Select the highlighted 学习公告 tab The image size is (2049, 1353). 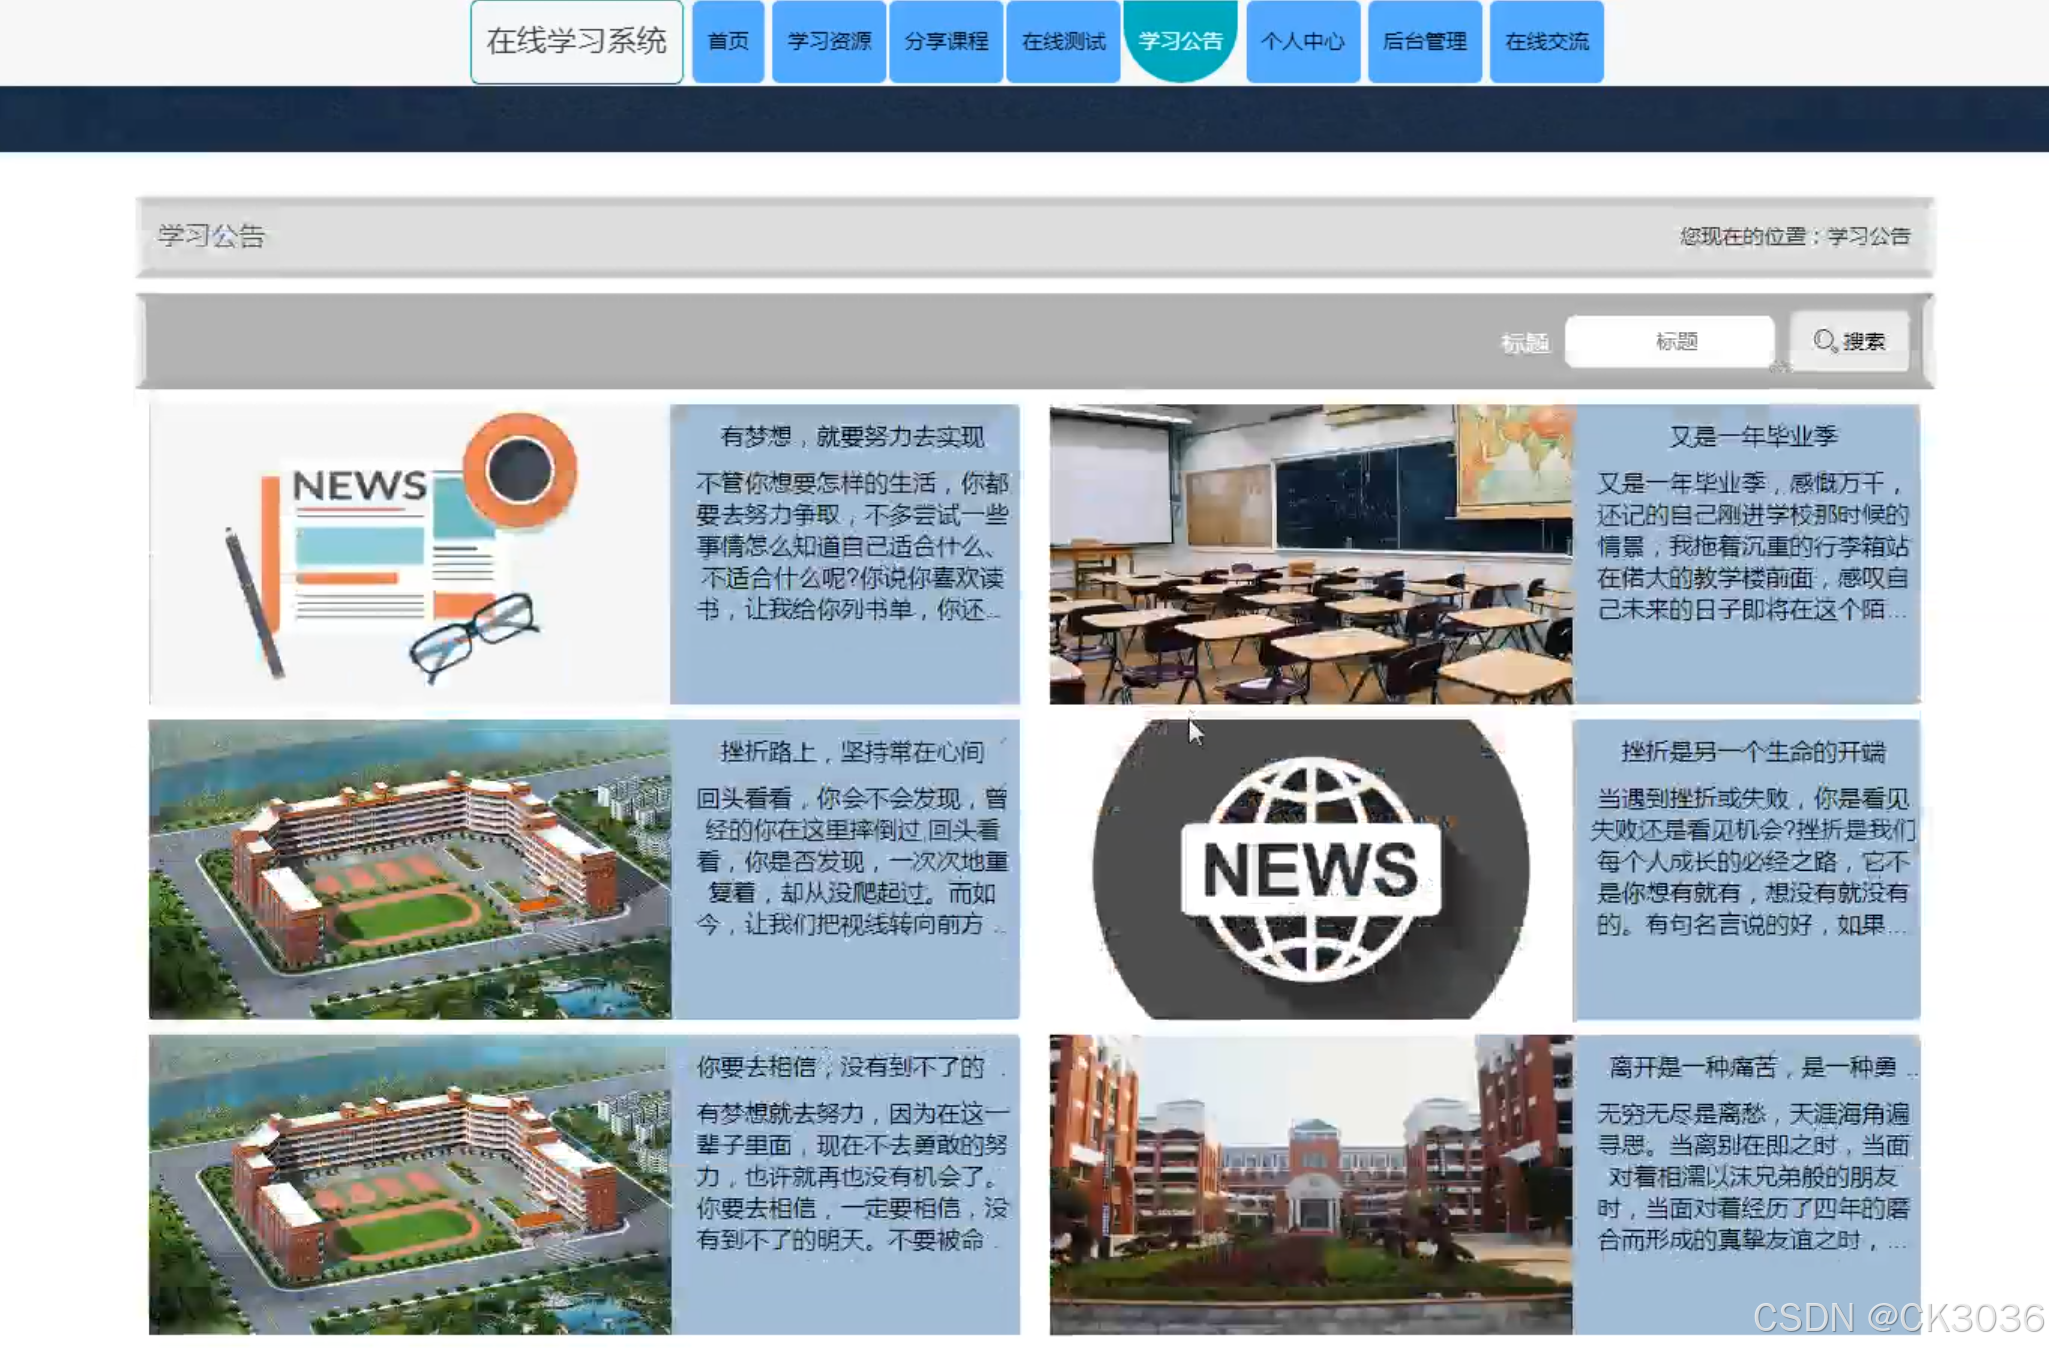[1181, 41]
